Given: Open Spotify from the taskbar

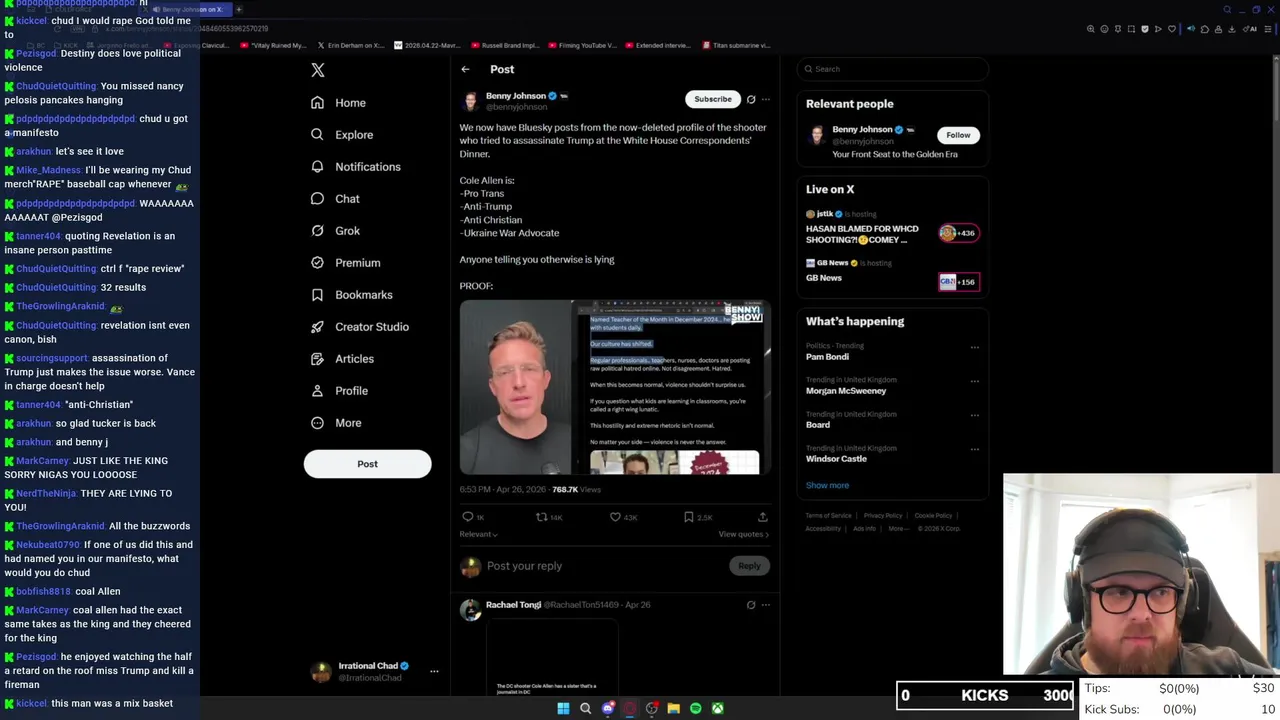Looking at the screenshot, I should 695,708.
